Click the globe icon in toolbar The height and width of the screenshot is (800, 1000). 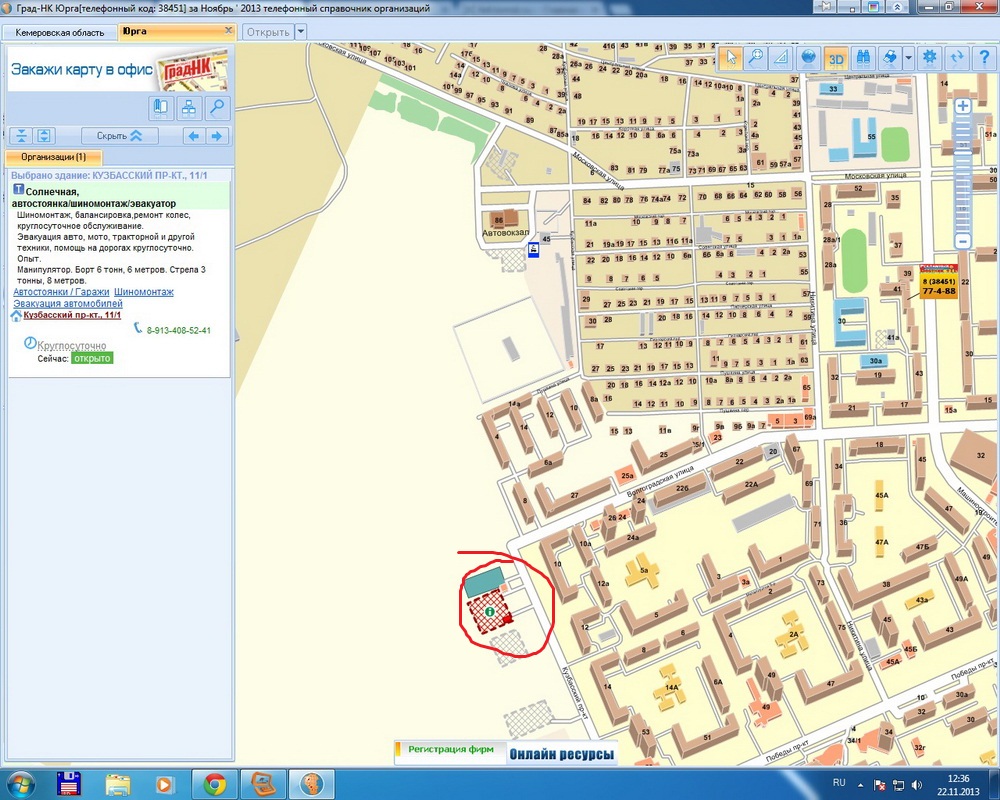pyautogui.click(x=809, y=57)
